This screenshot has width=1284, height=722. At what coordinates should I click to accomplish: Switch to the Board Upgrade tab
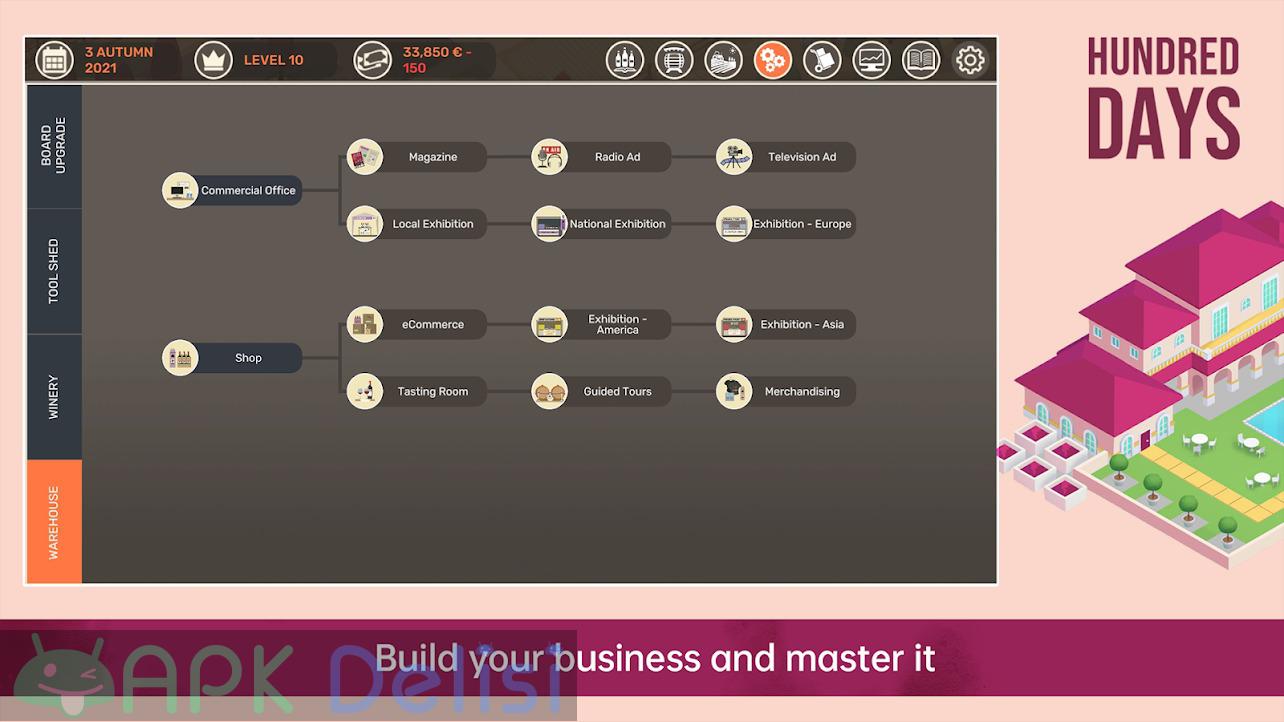click(x=54, y=146)
